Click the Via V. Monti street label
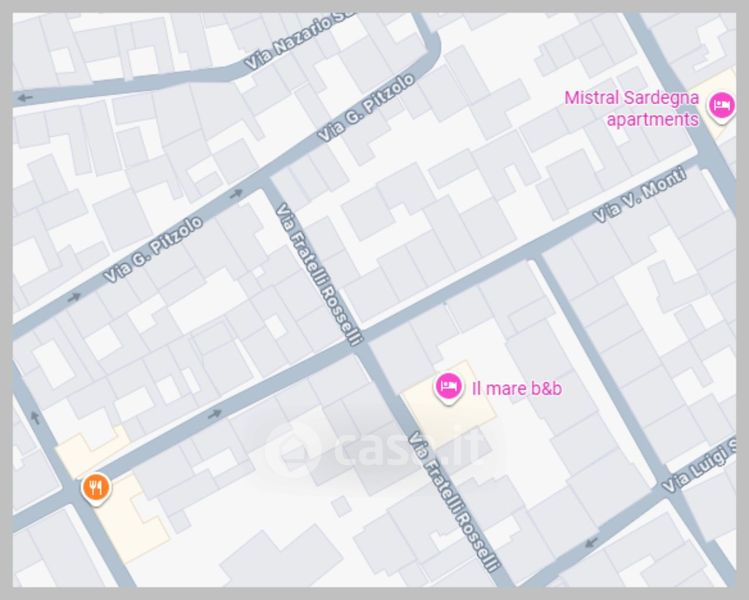Image resolution: width=749 pixels, height=600 pixels. click(640, 194)
